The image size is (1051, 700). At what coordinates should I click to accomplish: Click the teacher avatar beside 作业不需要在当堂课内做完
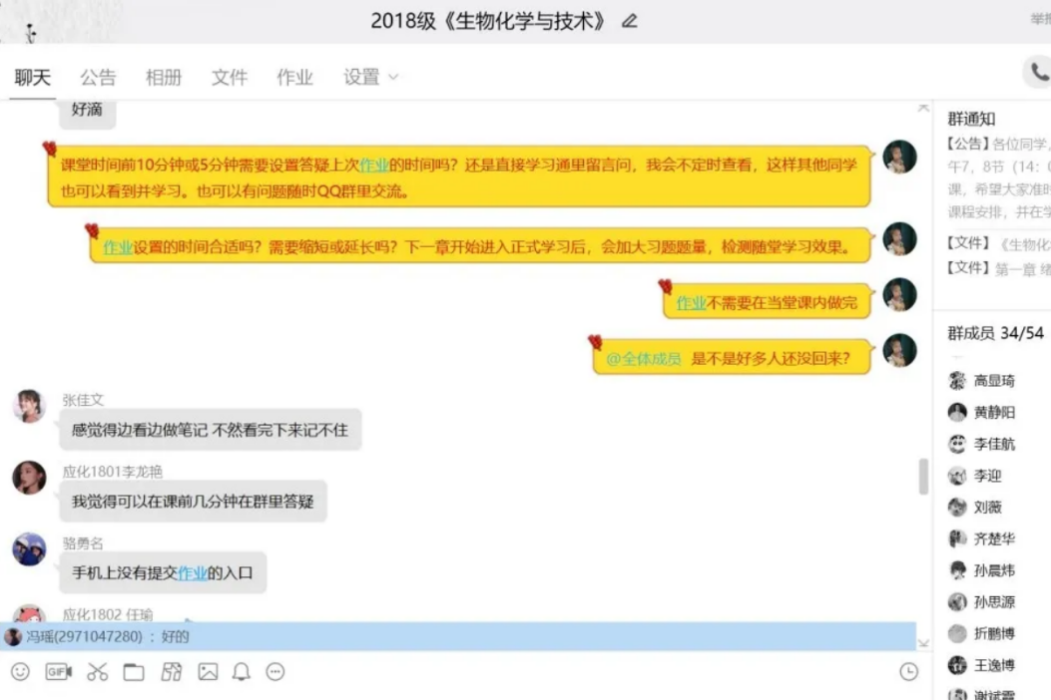click(900, 295)
